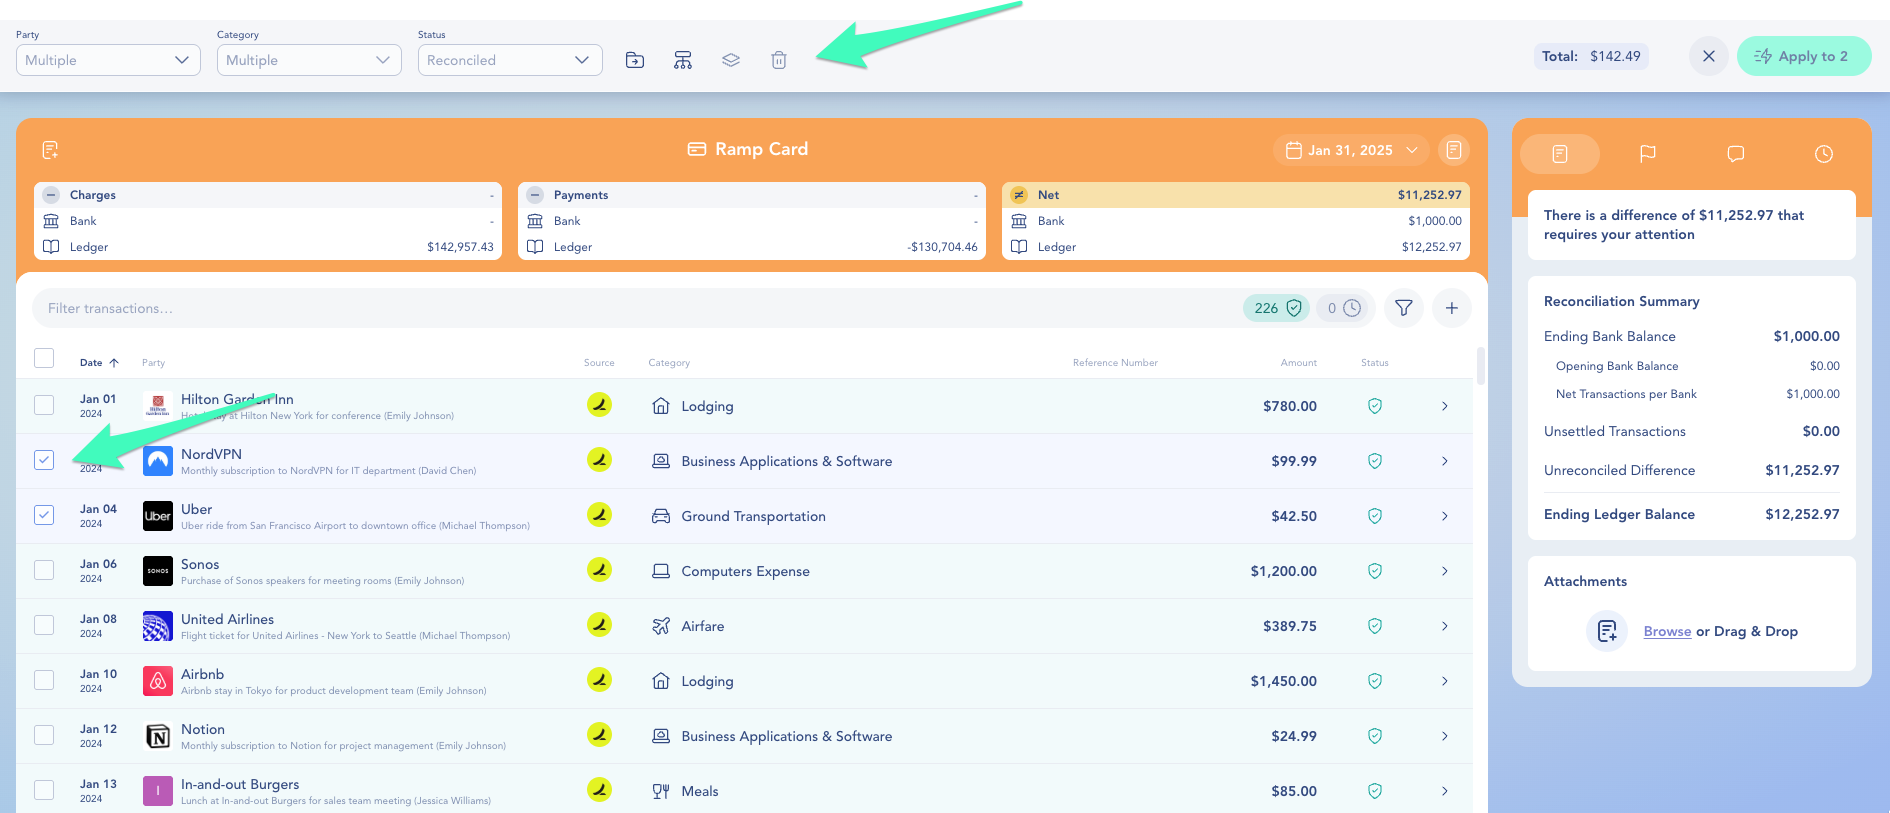Check the Hilton Garden Inn row checkbox
1890x813 pixels.
coord(44,405)
